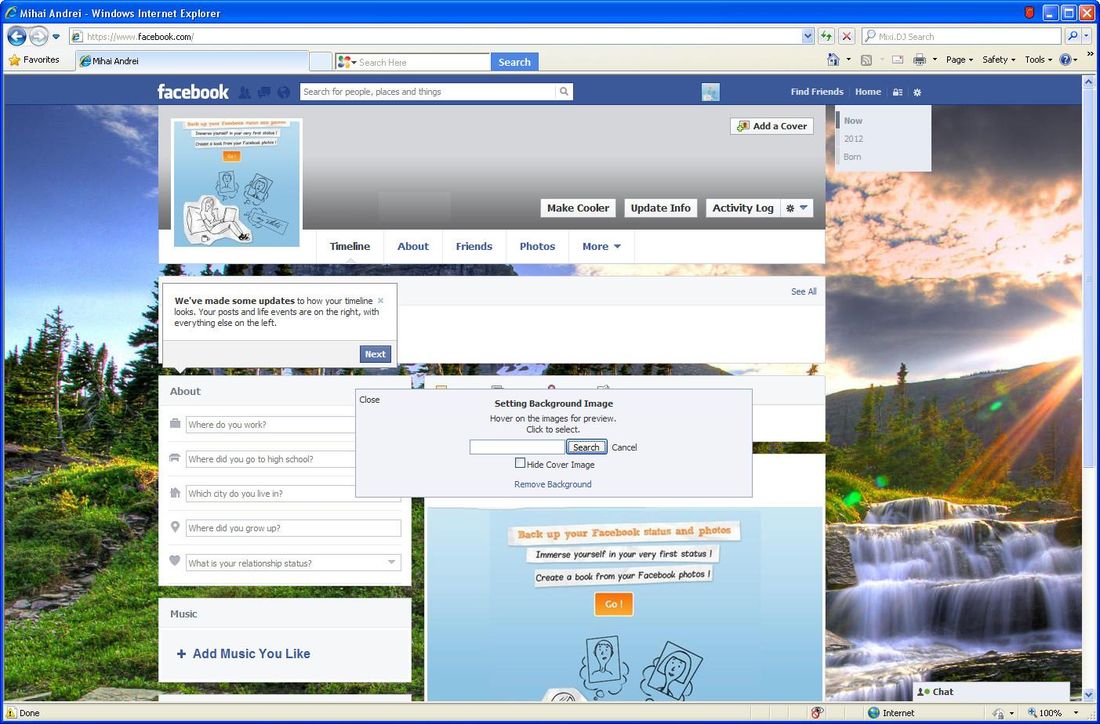Switch to the Photos tab
1100x724 pixels.
coord(537,246)
